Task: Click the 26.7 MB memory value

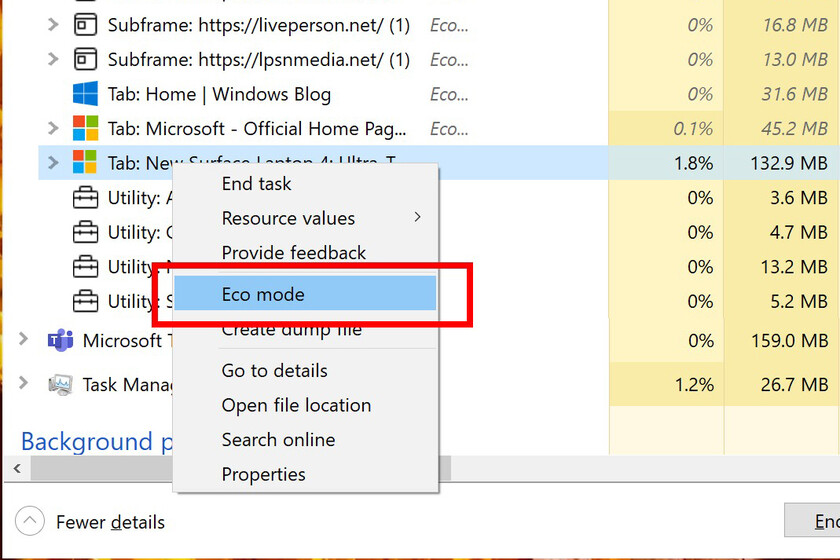Action: 794,384
